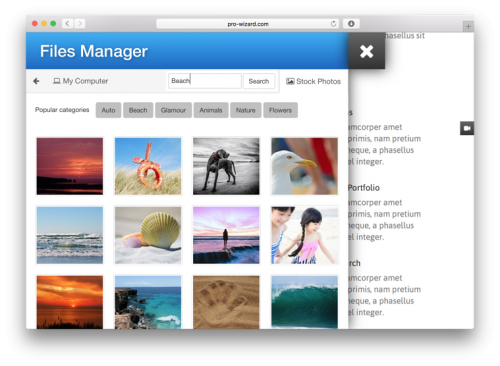Image resolution: width=500 pixels, height=366 pixels.
Task: Pick the orange sunset with sun on horizon photo
Action: [x=70, y=302]
